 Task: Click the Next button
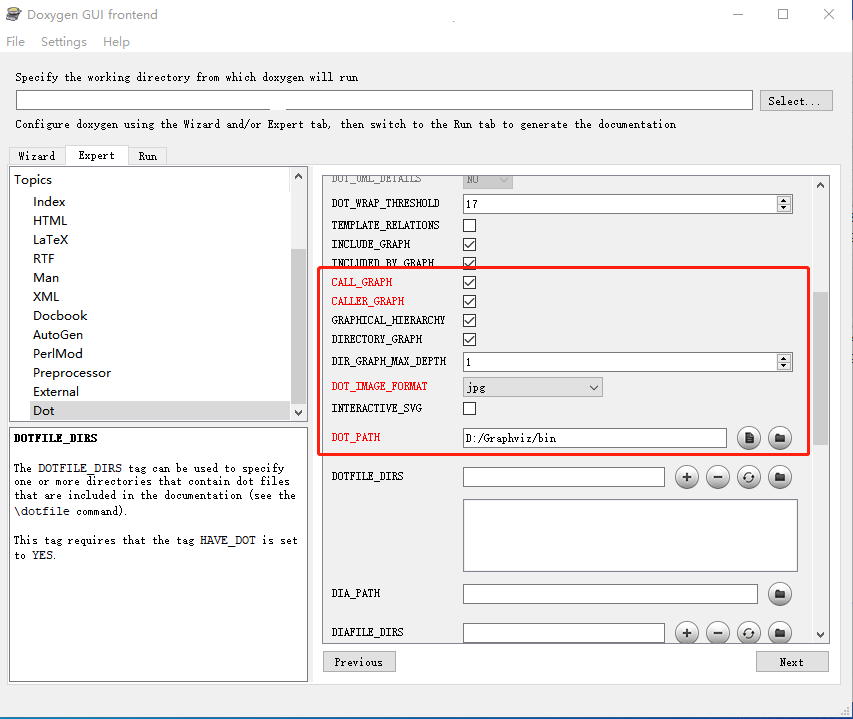tap(792, 662)
